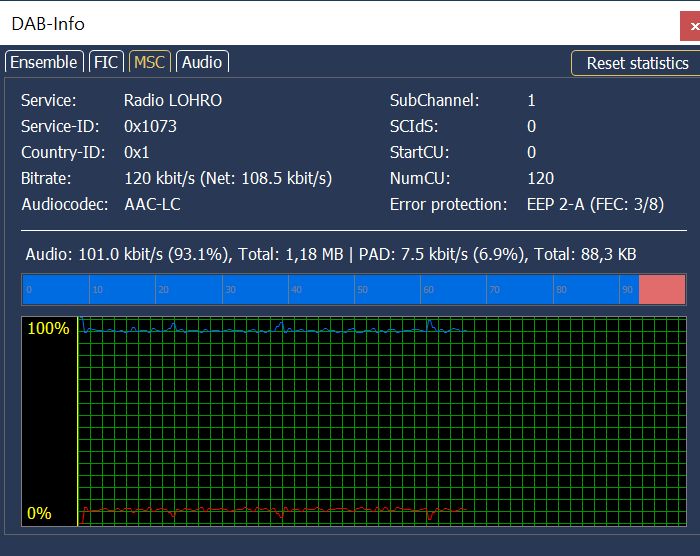Click the Audio and PAD statistics text line
Image resolution: width=700 pixels, height=556 pixels.
tap(331, 254)
